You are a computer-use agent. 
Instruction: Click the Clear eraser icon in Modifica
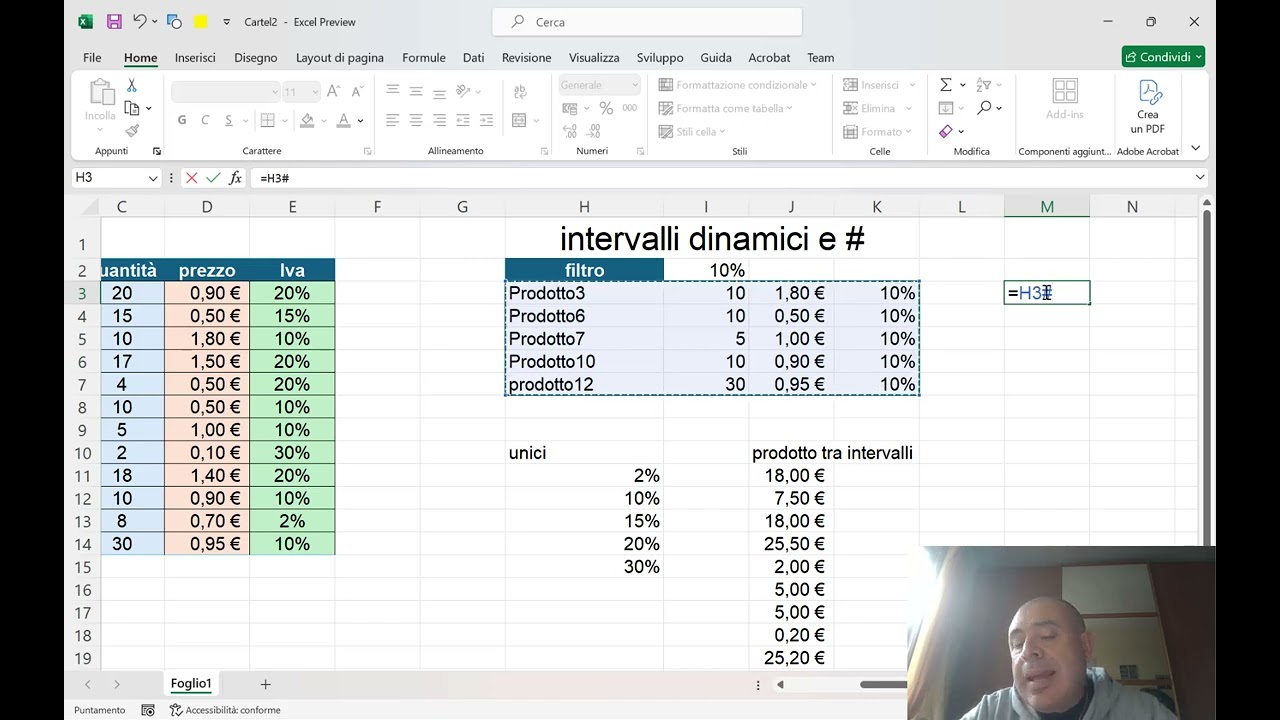point(946,131)
